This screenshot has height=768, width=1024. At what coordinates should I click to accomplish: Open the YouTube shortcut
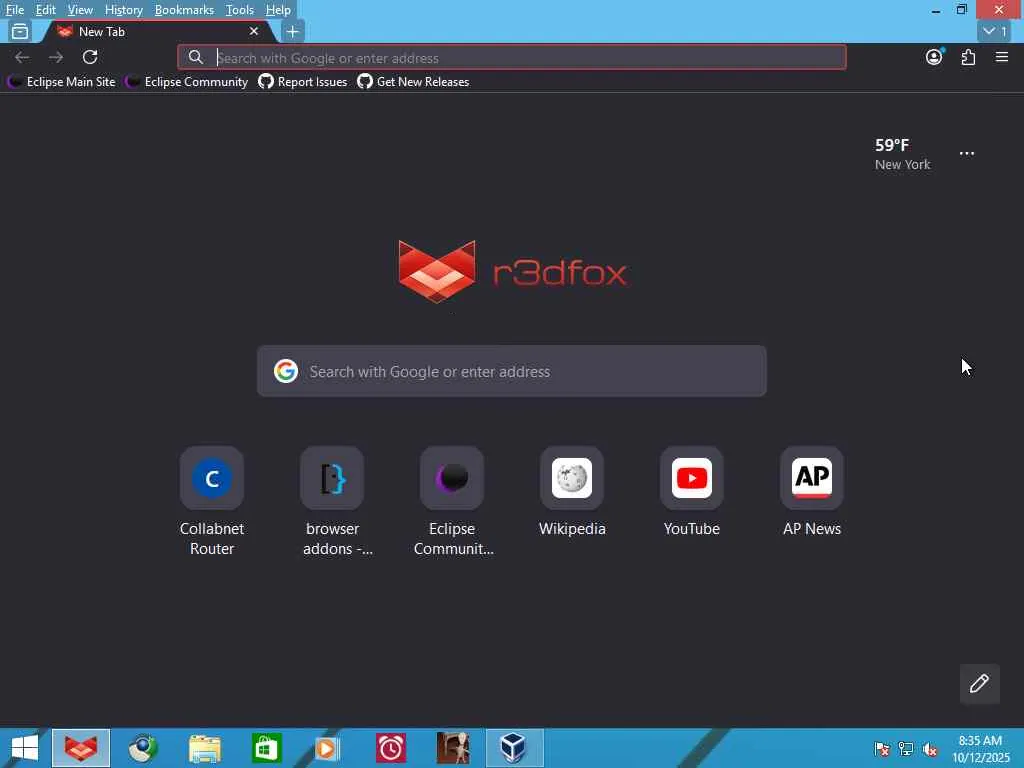click(692, 493)
